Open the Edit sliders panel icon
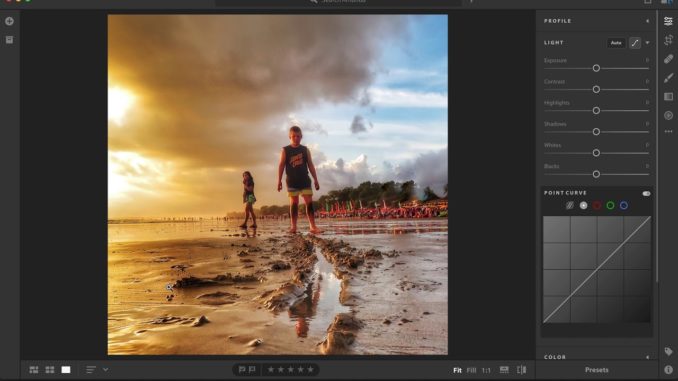This screenshot has height=381, width=678. click(668, 21)
